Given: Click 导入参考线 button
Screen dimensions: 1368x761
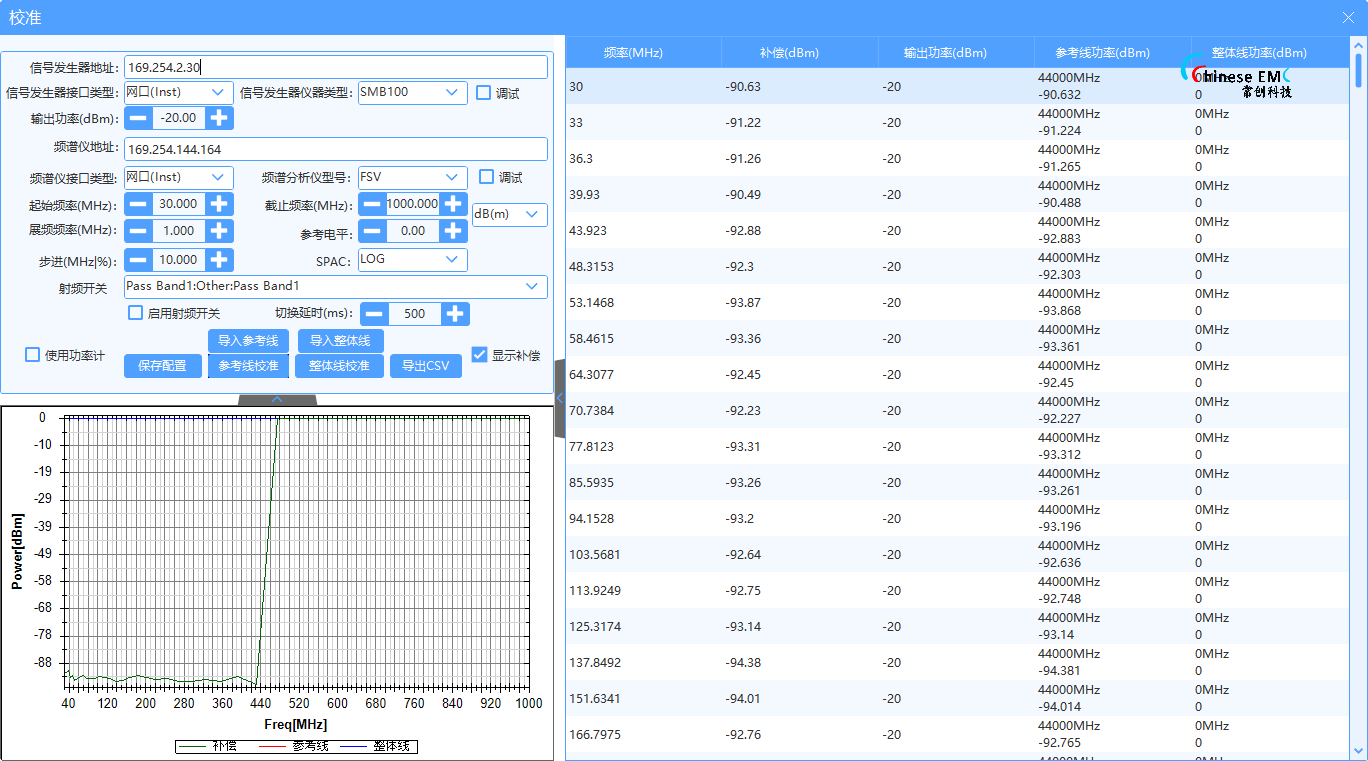Looking at the screenshot, I should click(249, 341).
